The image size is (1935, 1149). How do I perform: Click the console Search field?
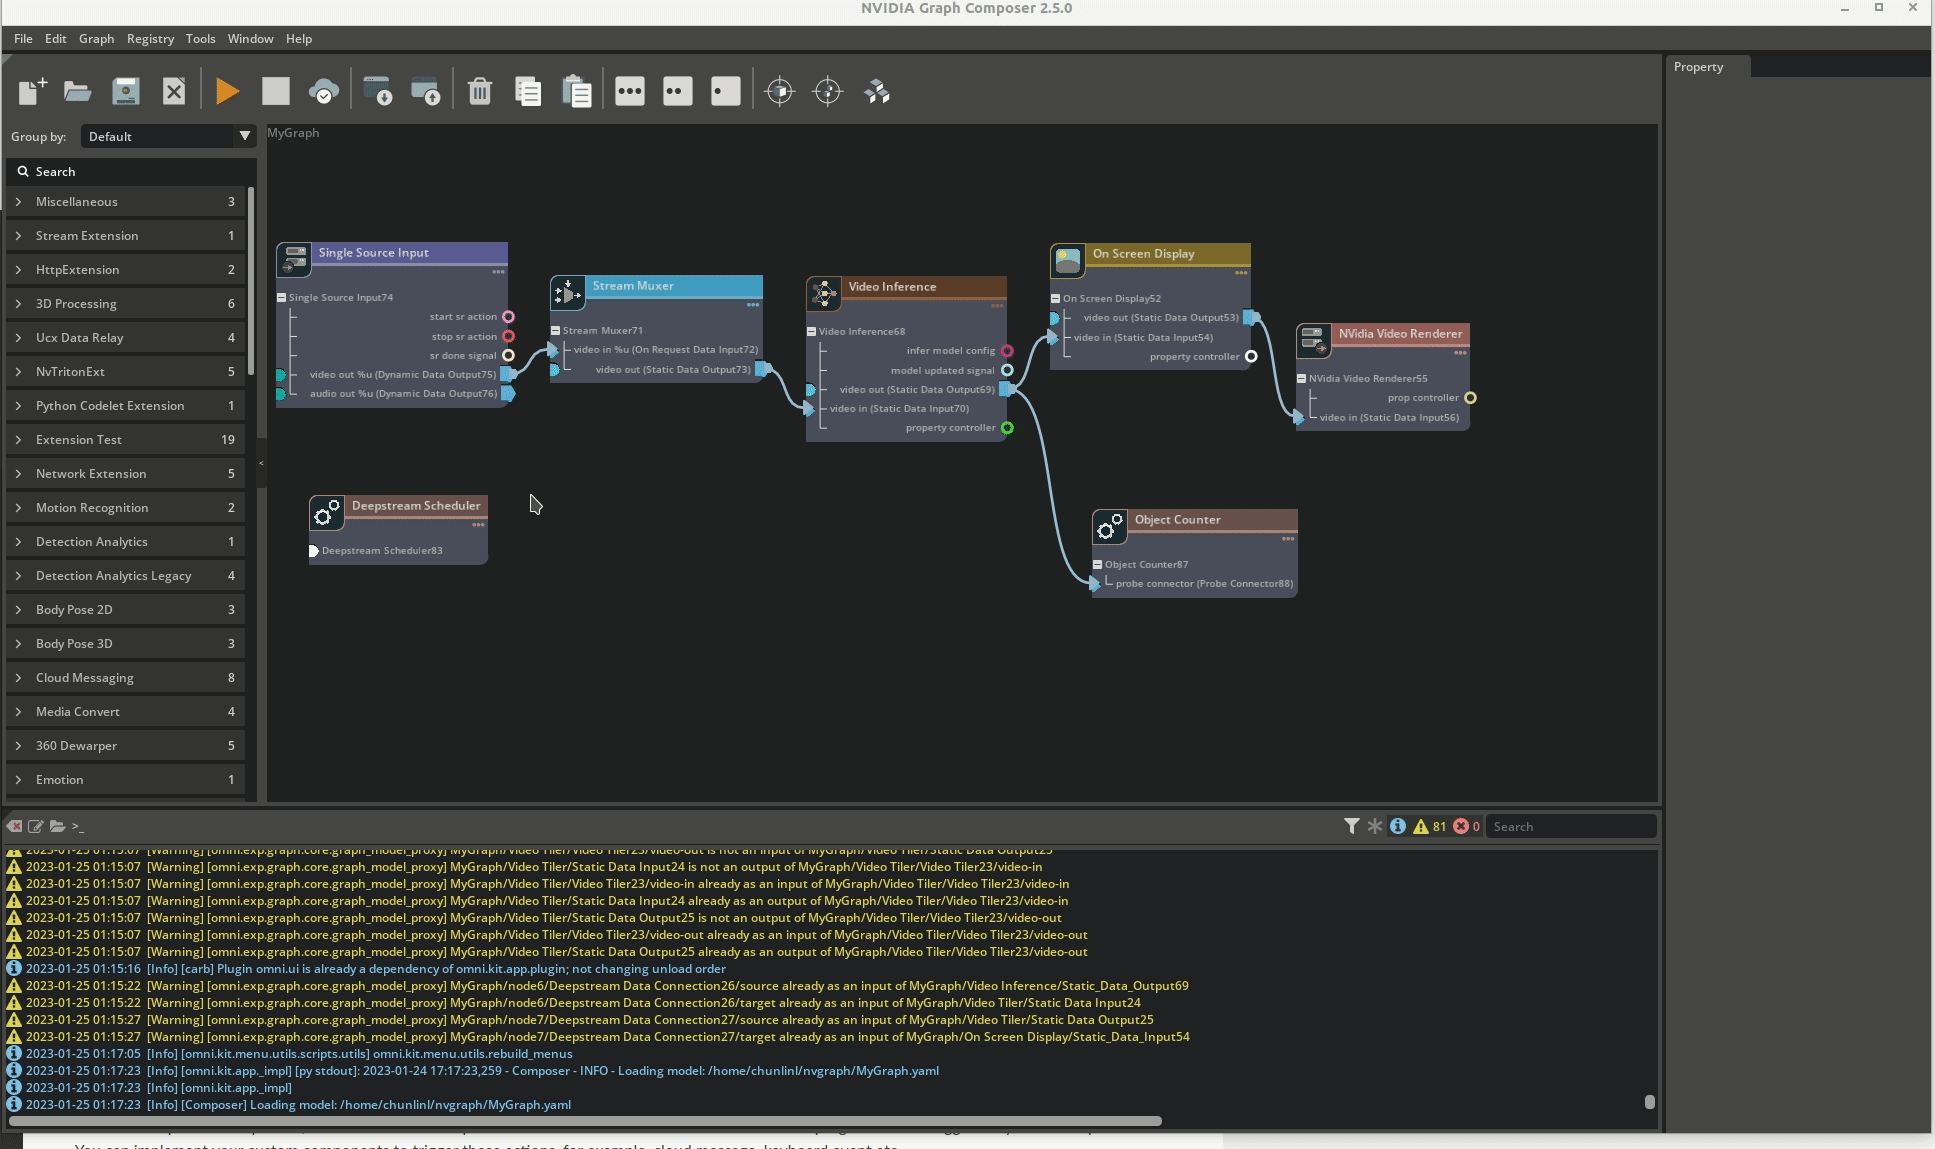coord(1570,826)
